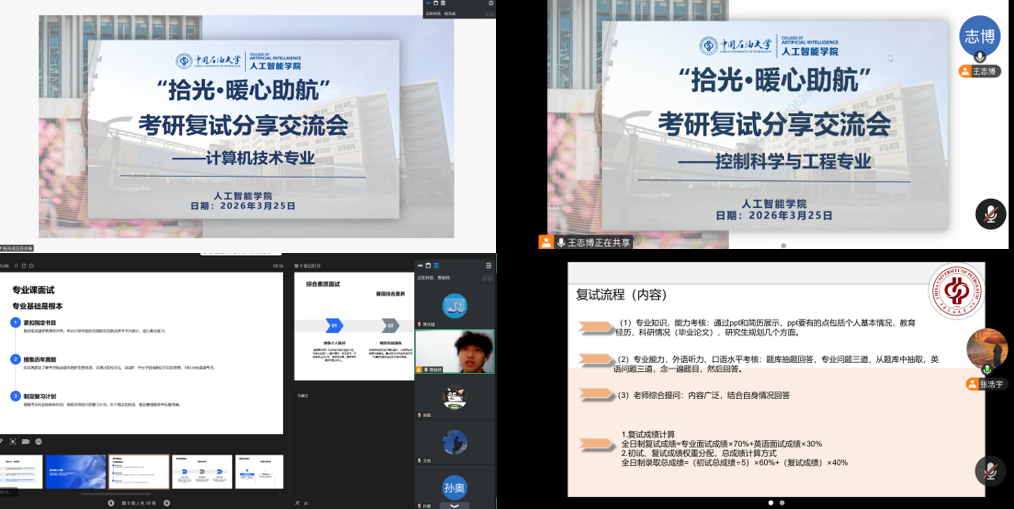Unmute the microphone in the bottom-right meeting
This screenshot has width=1014, height=509.
coord(990,470)
